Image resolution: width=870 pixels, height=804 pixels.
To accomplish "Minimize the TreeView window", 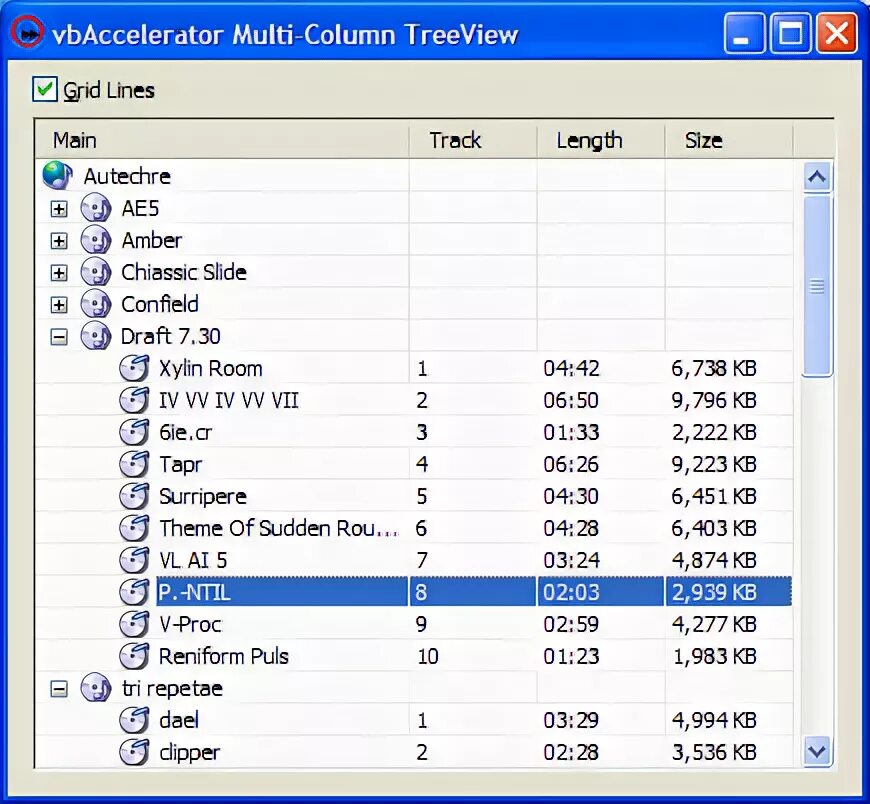I will coord(744,33).
